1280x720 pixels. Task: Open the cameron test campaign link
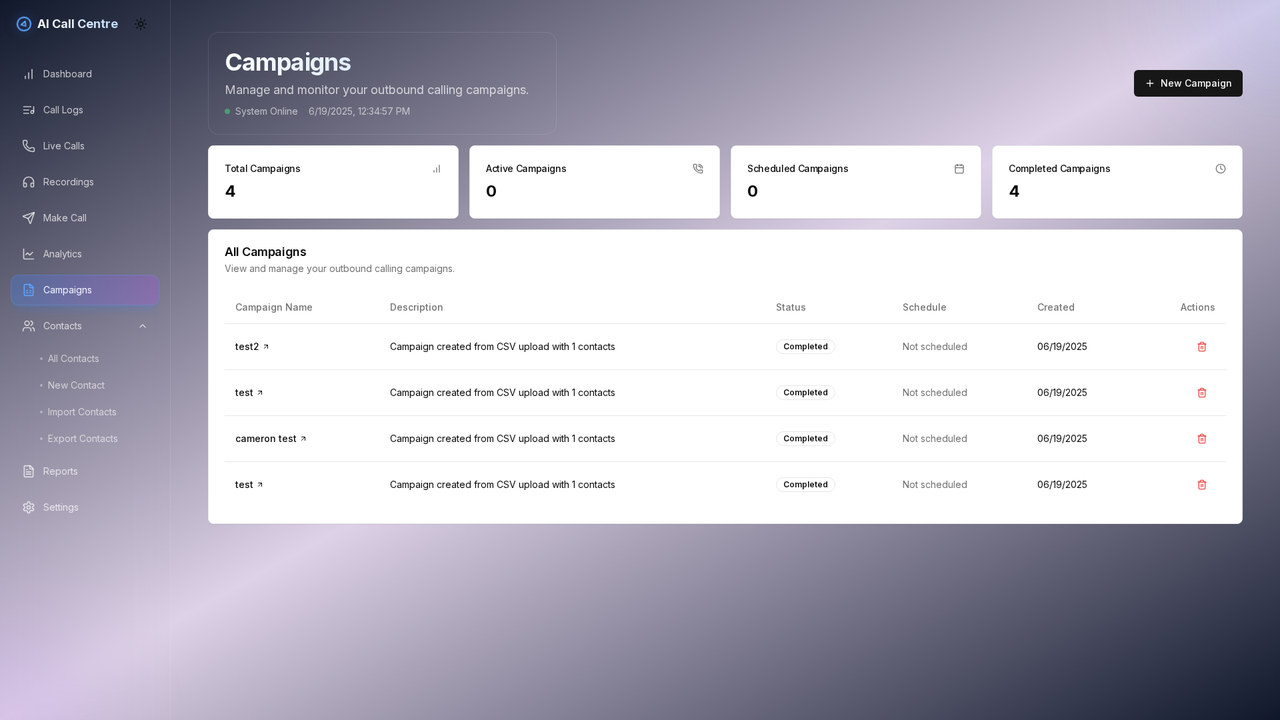[x=271, y=439]
